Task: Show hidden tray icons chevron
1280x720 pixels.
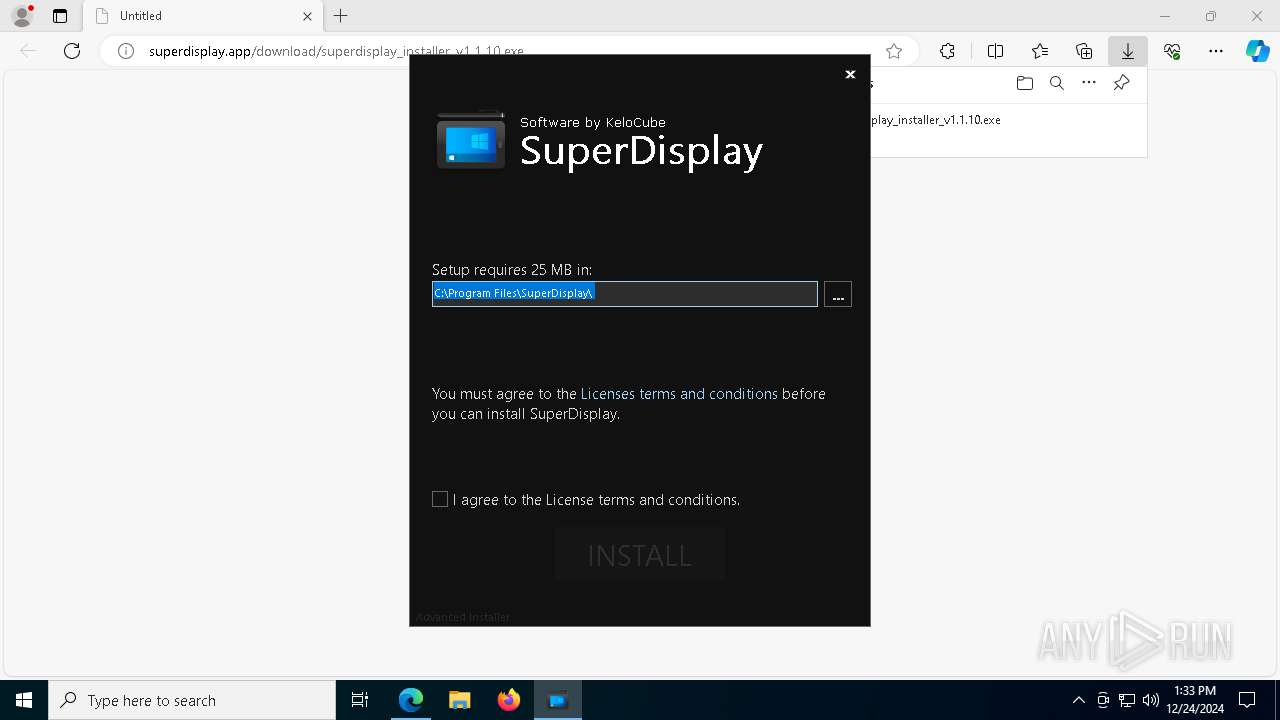Action: 1078,700
